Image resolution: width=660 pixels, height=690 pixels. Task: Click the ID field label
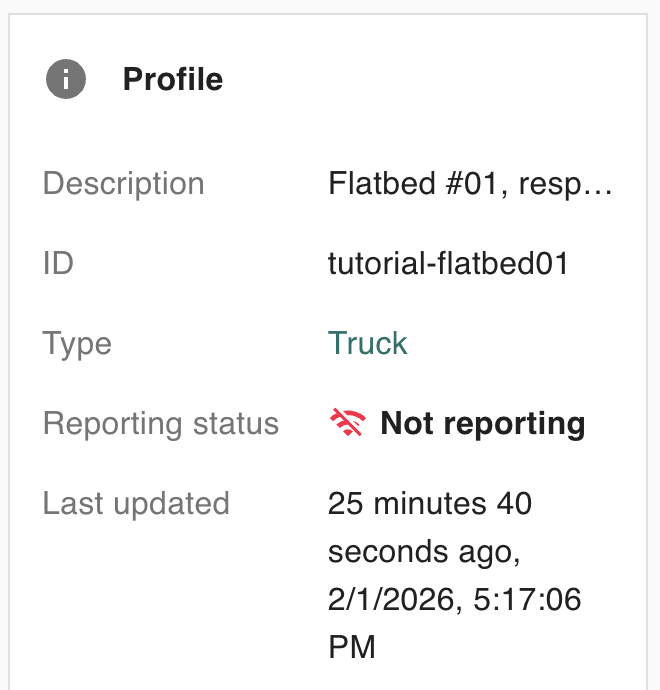tap(58, 264)
